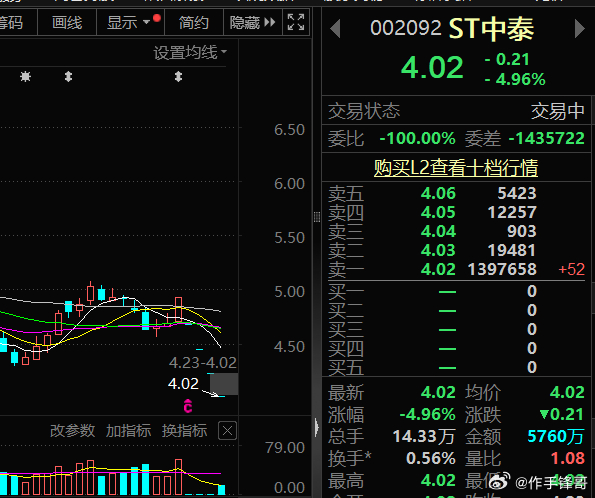
Task: Select the 卖一 row price 4.02
Action: tap(438, 269)
